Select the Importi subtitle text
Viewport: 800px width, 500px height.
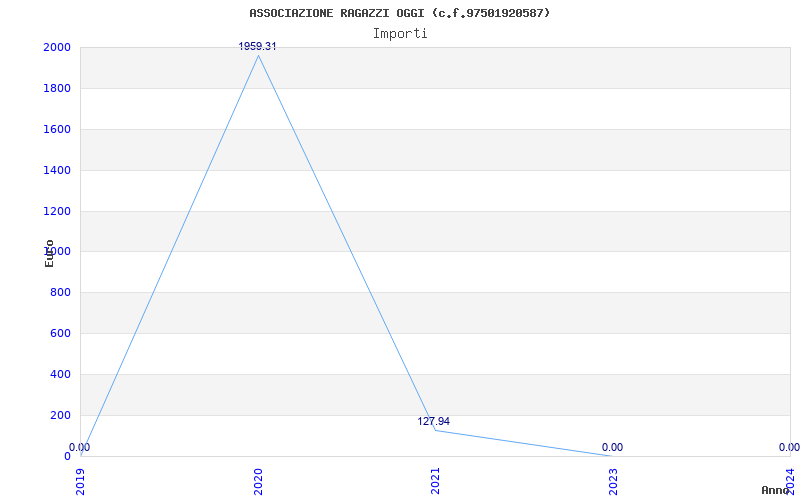tap(400, 34)
